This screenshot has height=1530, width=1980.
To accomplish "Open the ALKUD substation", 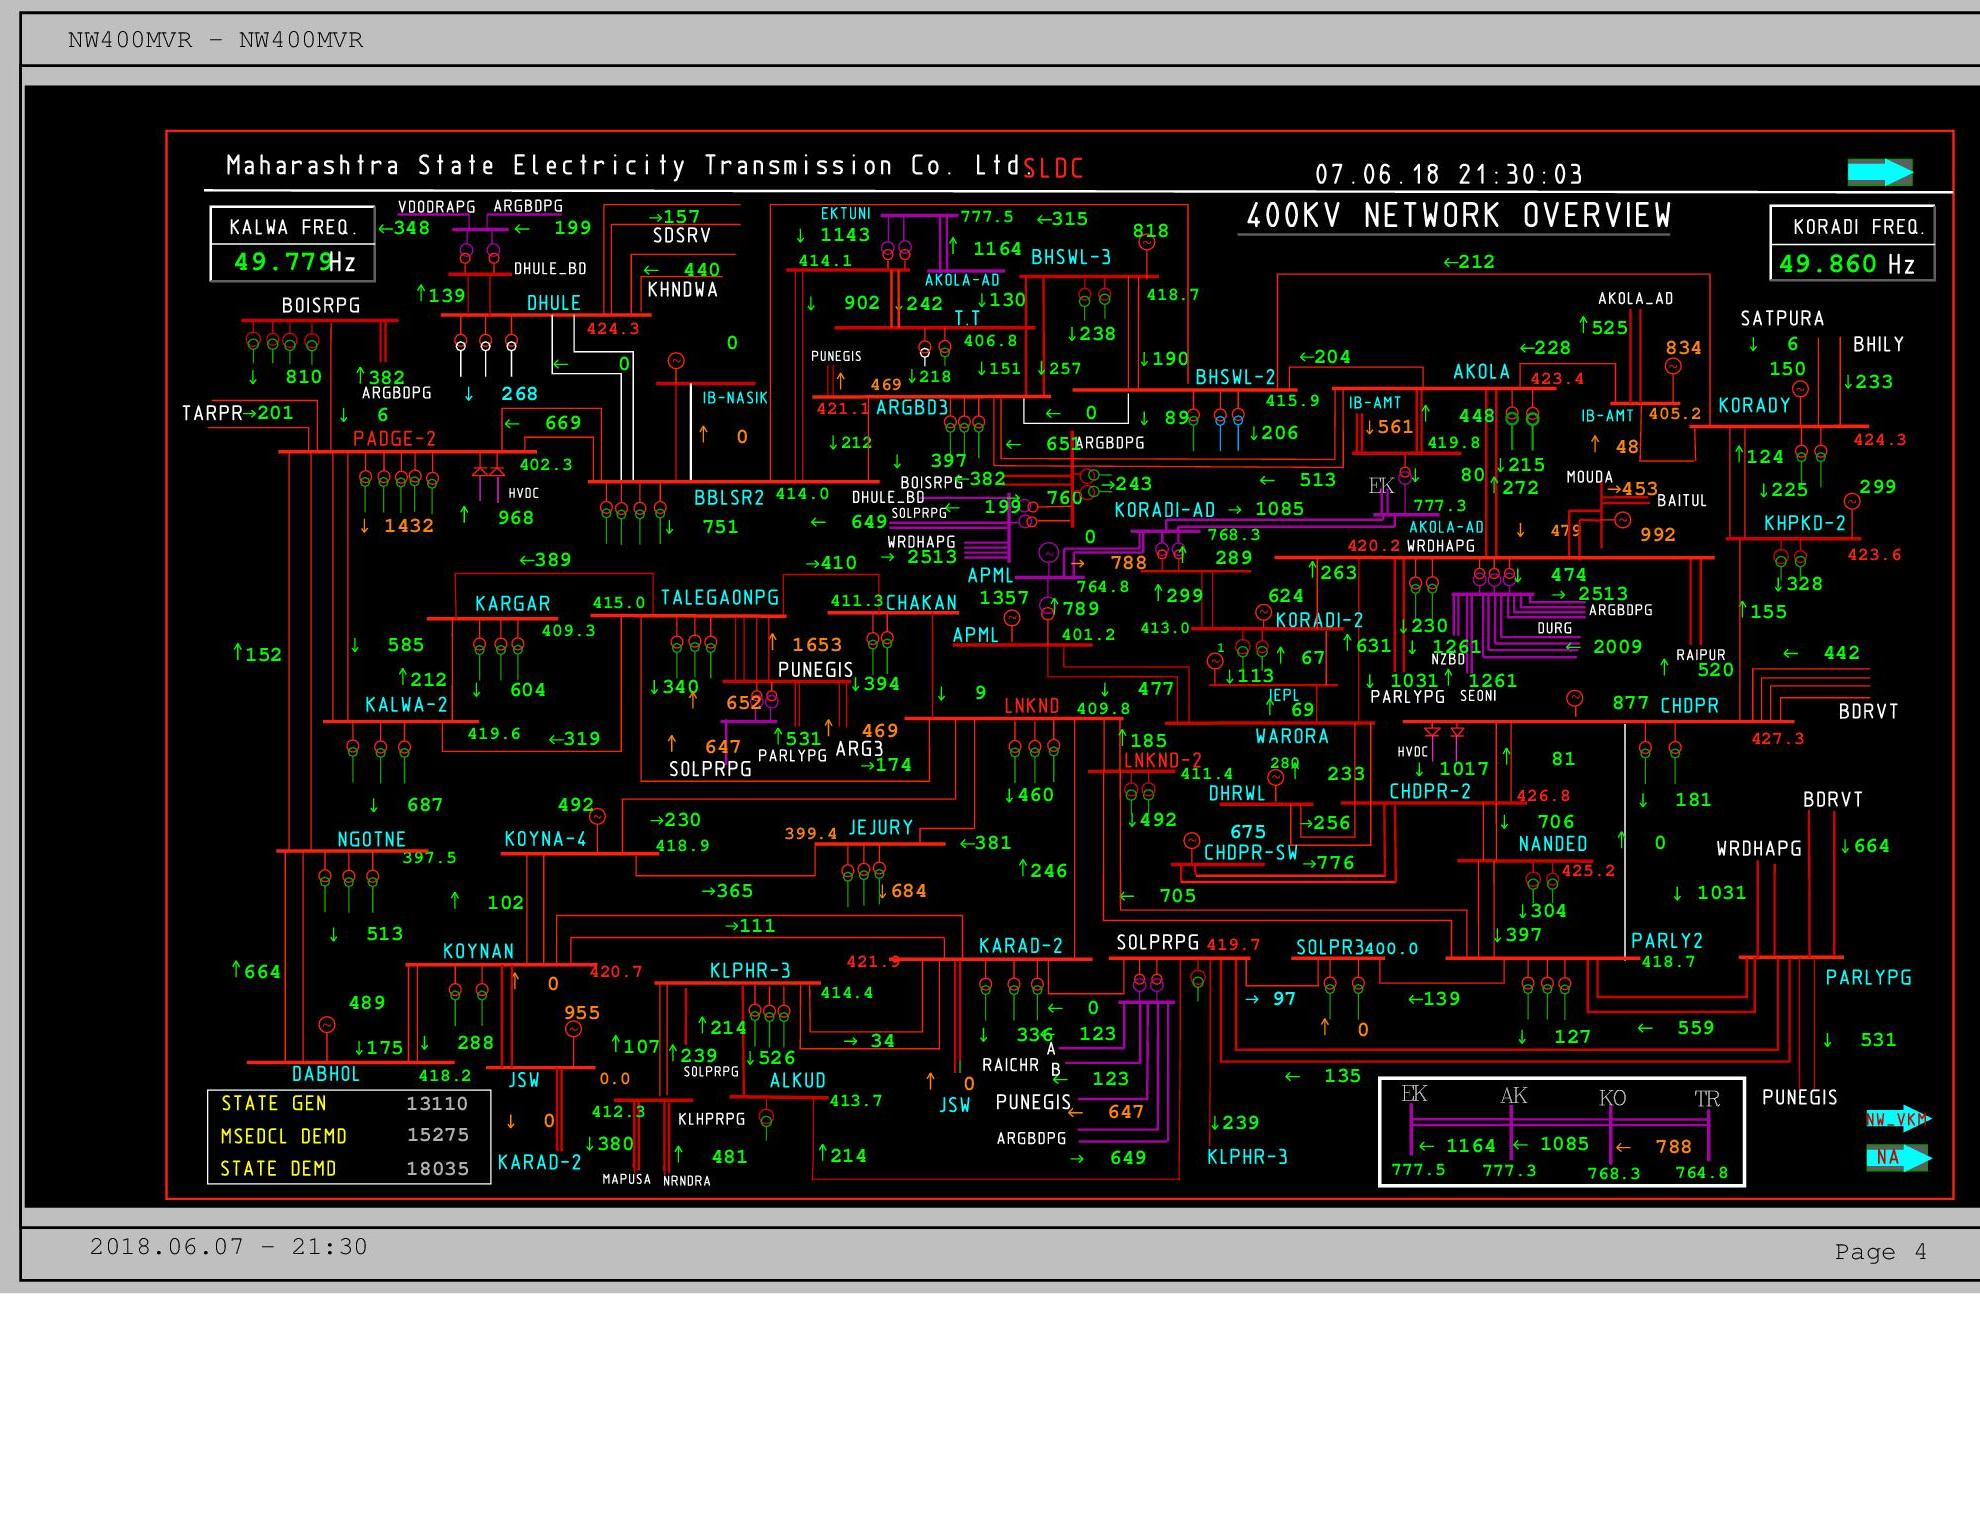I will (797, 1081).
